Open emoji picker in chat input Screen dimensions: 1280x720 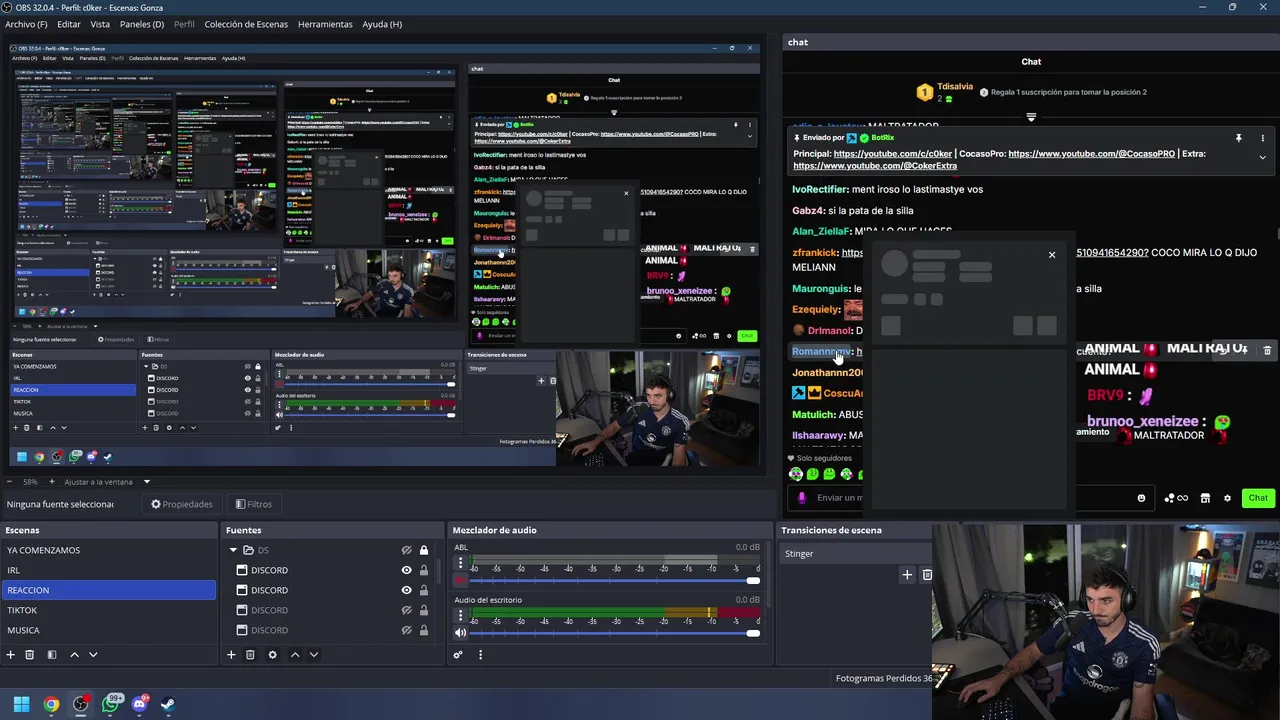(x=1141, y=498)
